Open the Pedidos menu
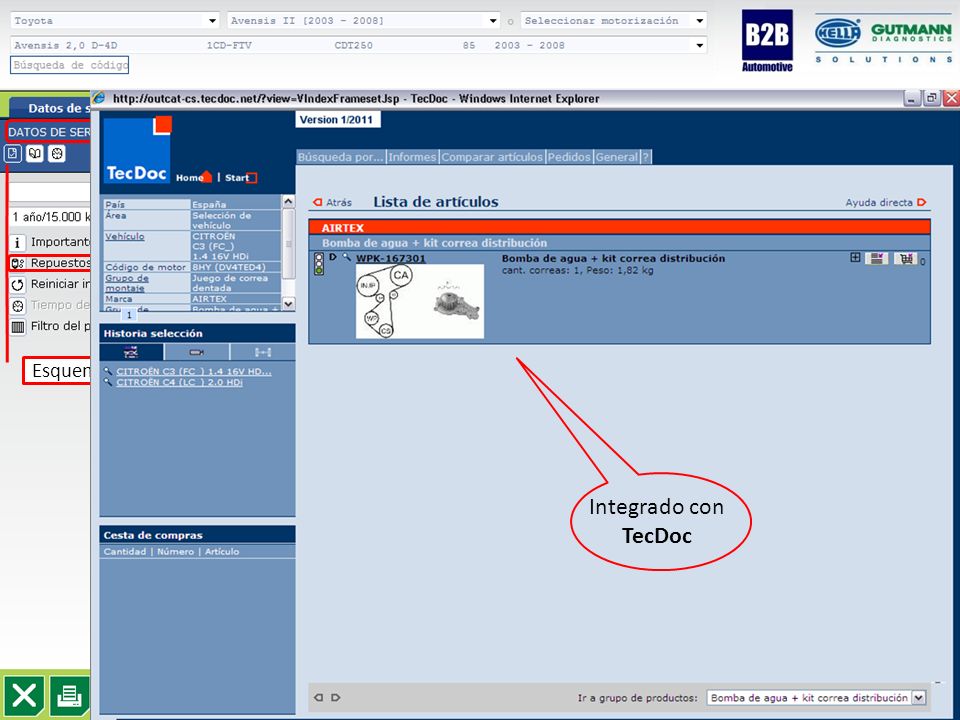 click(569, 157)
